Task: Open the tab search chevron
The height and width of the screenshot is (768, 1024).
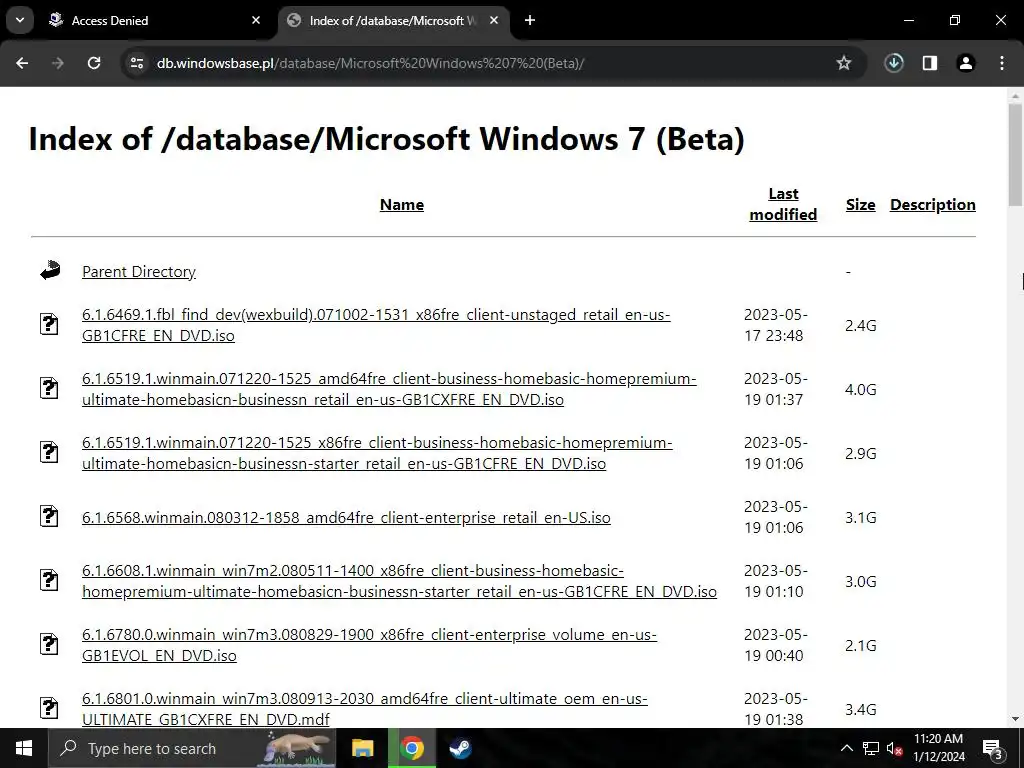Action: click(20, 20)
